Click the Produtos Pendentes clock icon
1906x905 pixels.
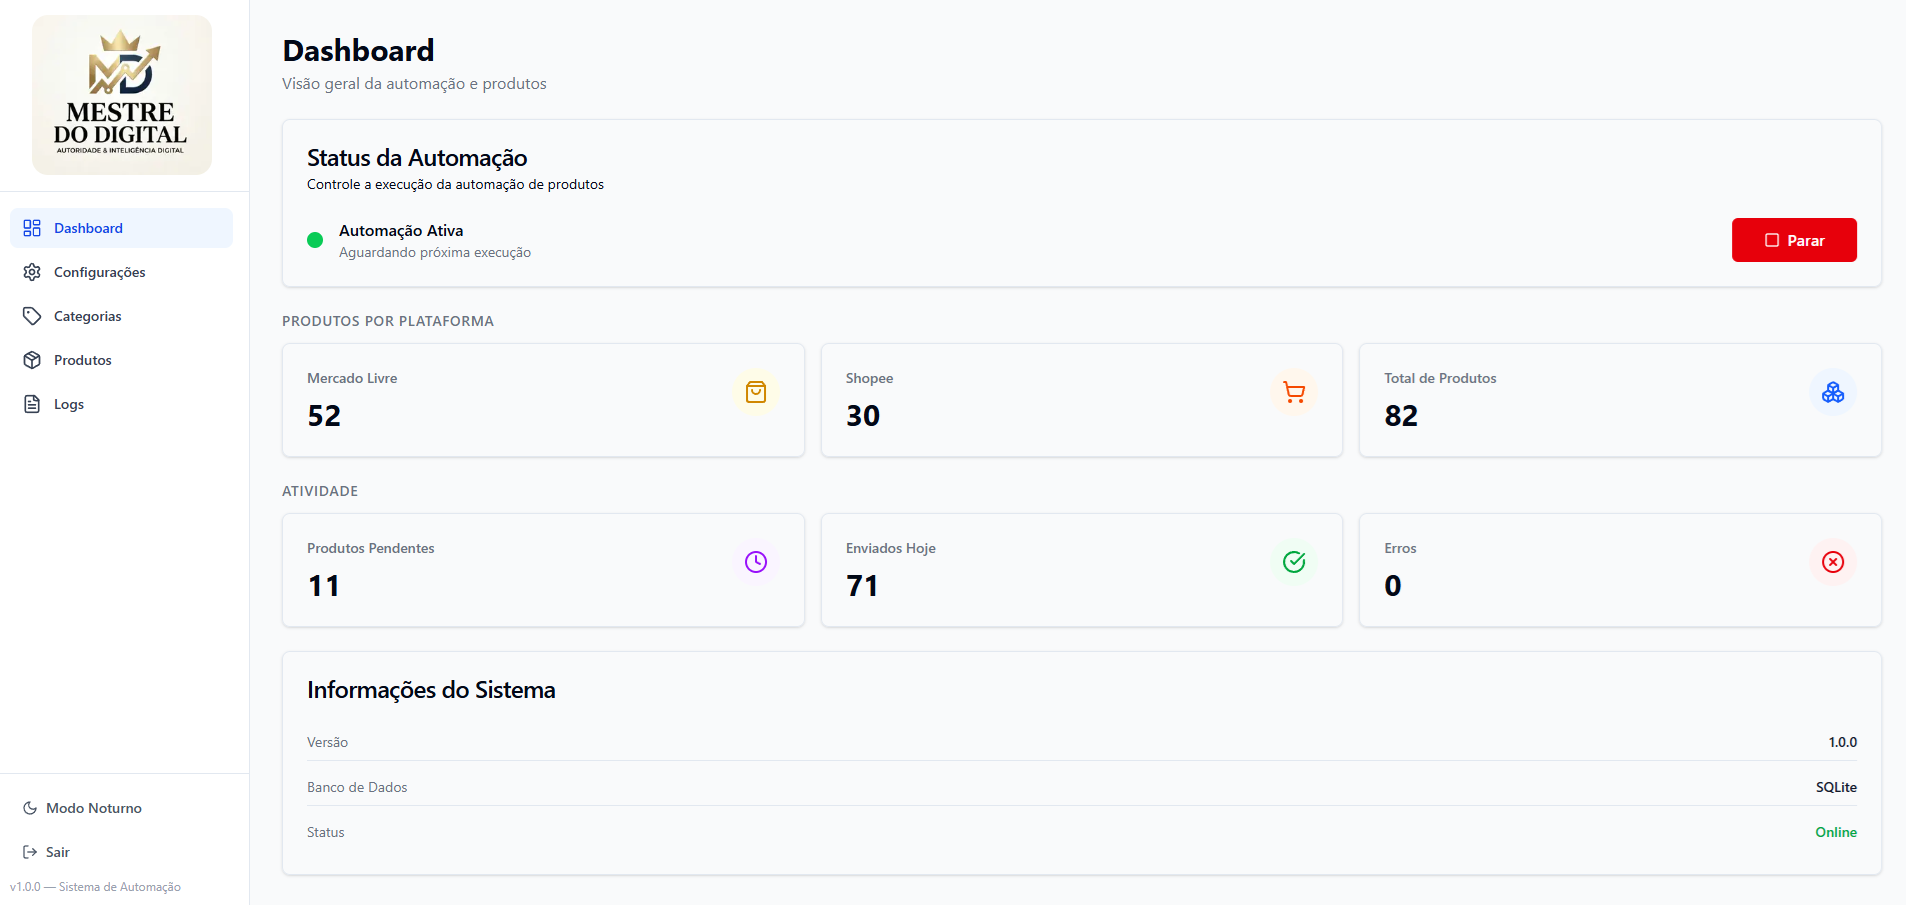pos(756,562)
